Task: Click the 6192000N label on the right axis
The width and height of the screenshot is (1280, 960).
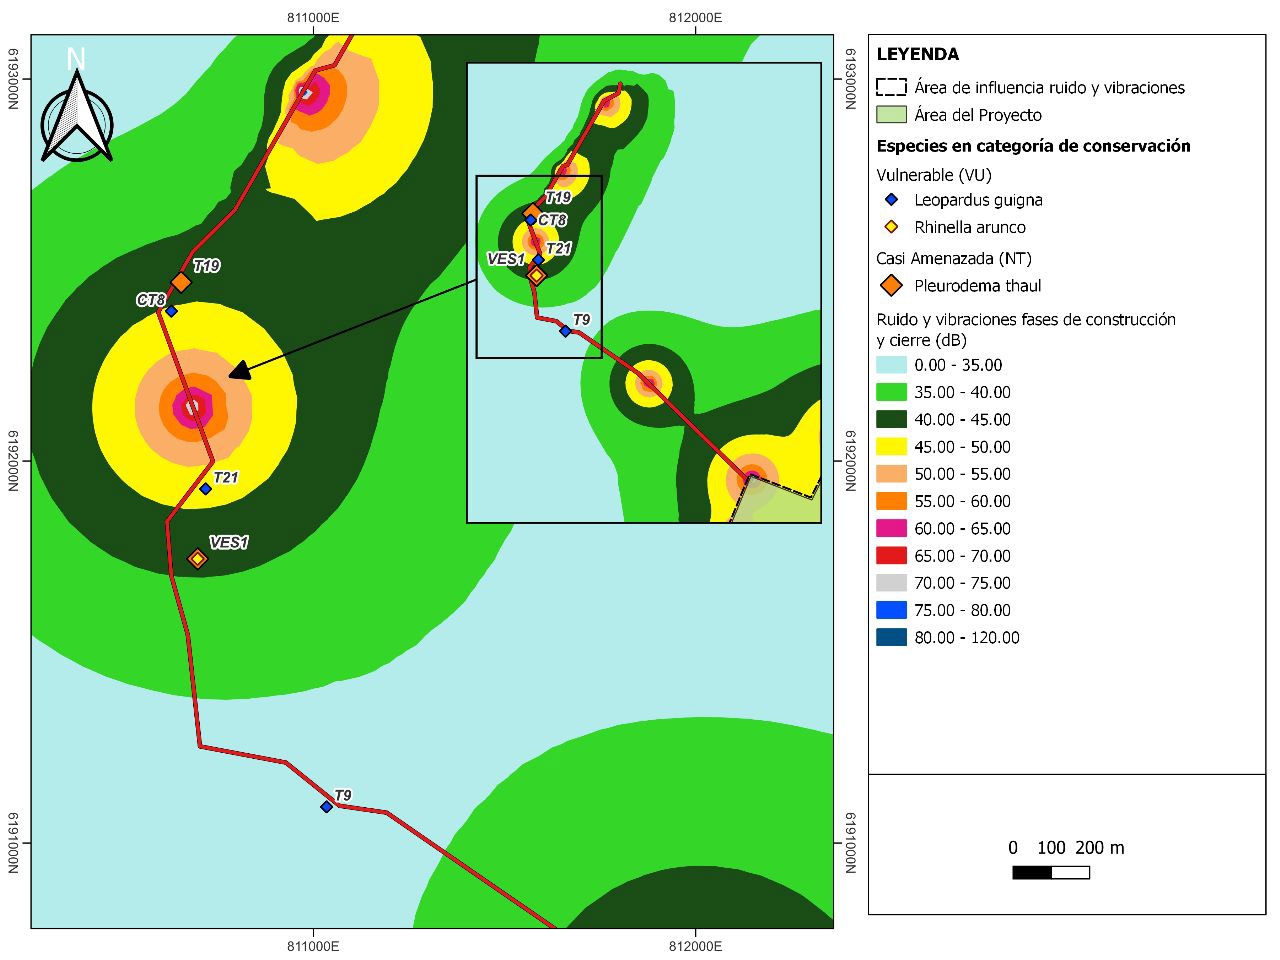Action: [852, 462]
